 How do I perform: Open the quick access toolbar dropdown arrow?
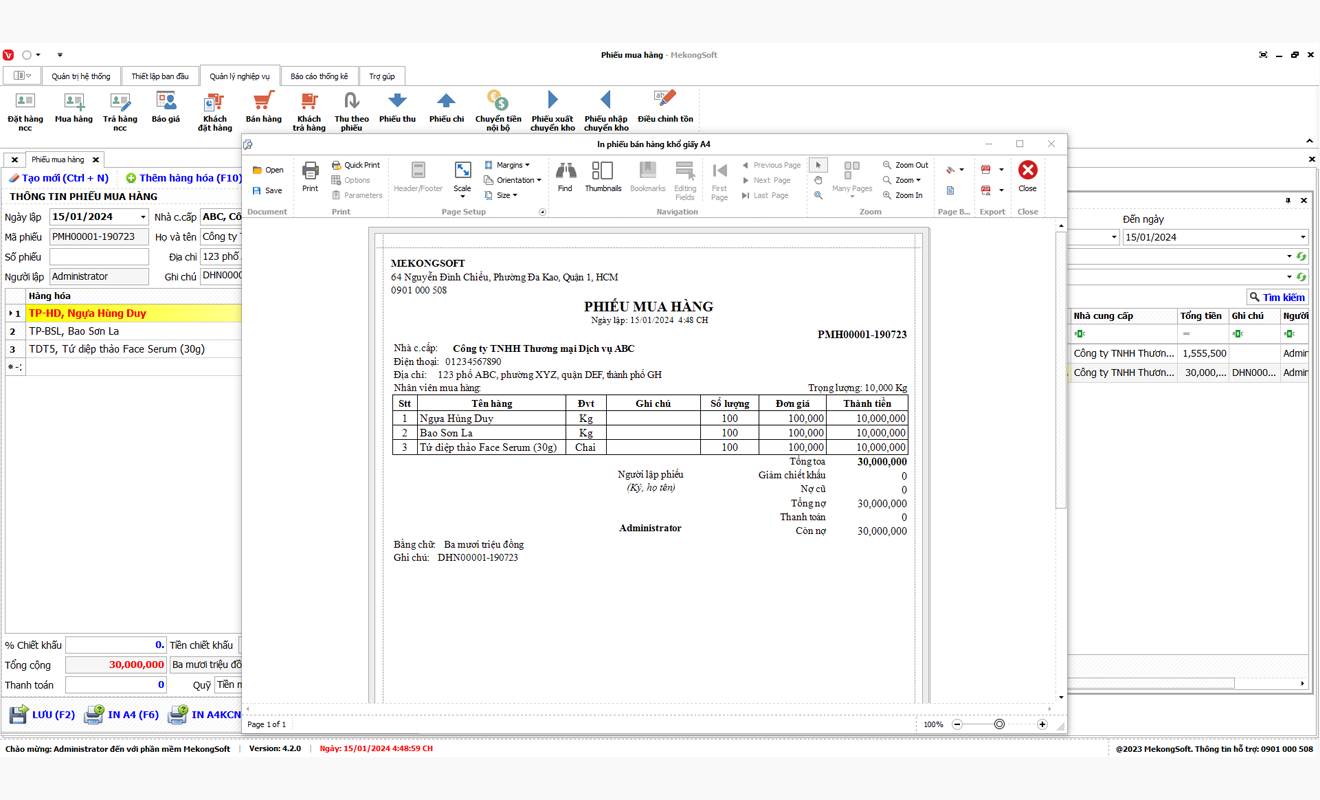click(x=60, y=55)
